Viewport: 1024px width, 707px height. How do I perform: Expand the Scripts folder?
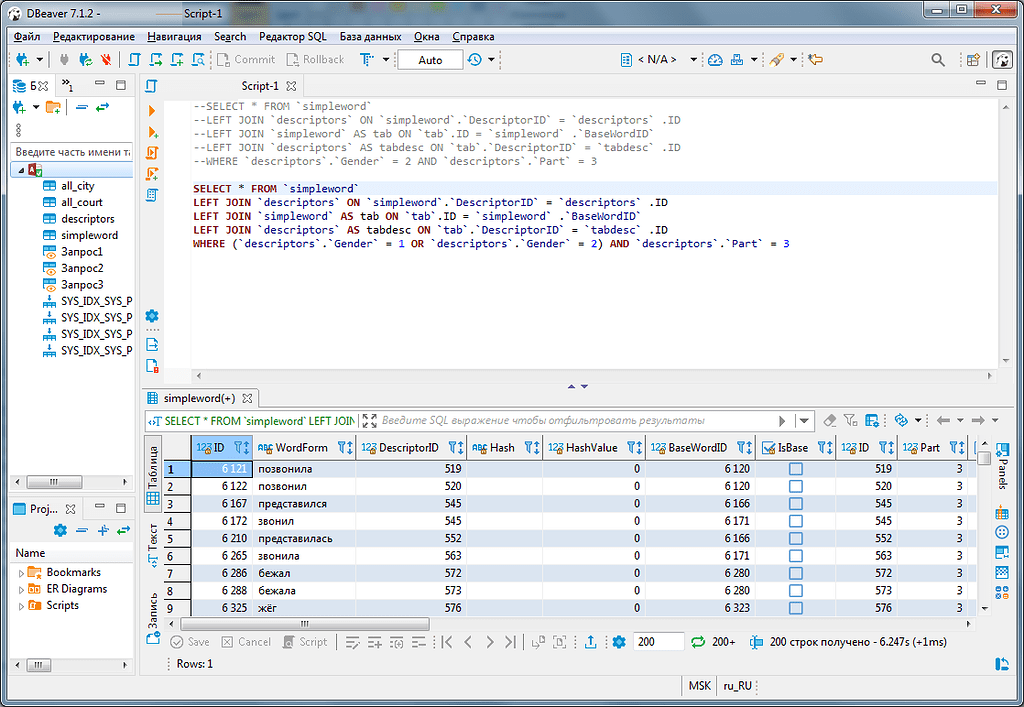[21, 606]
